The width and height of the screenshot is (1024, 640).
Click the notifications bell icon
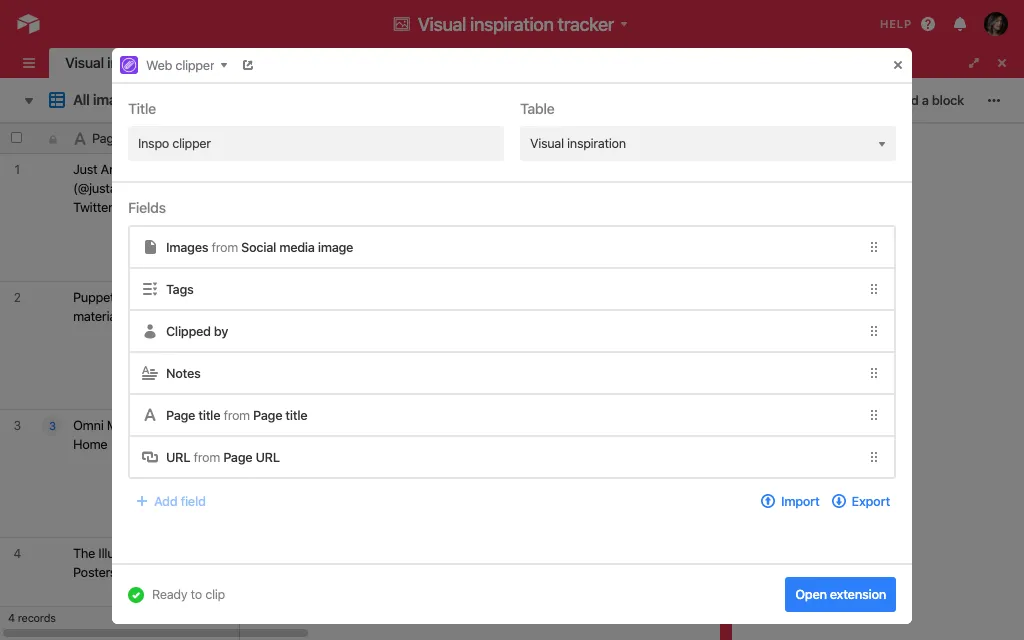pos(960,24)
